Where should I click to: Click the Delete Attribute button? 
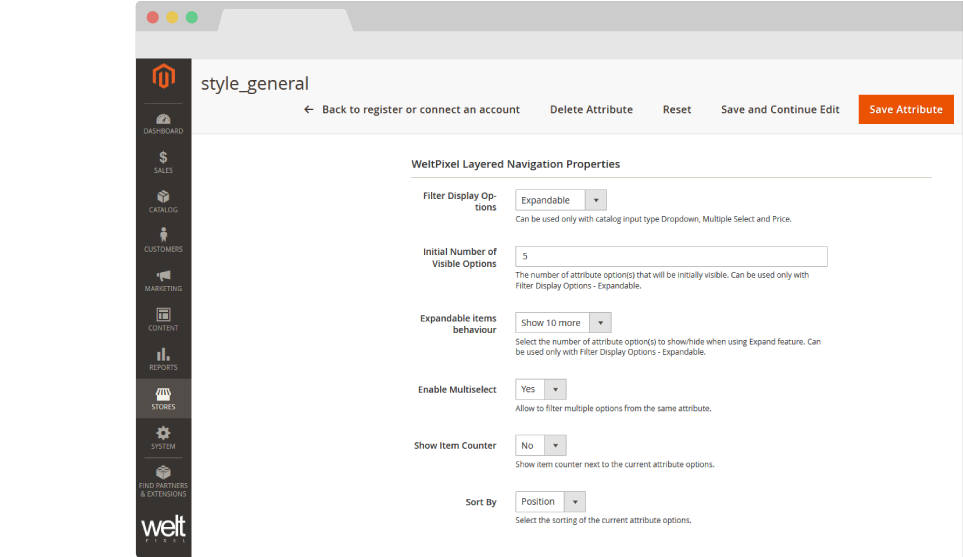tap(591, 110)
